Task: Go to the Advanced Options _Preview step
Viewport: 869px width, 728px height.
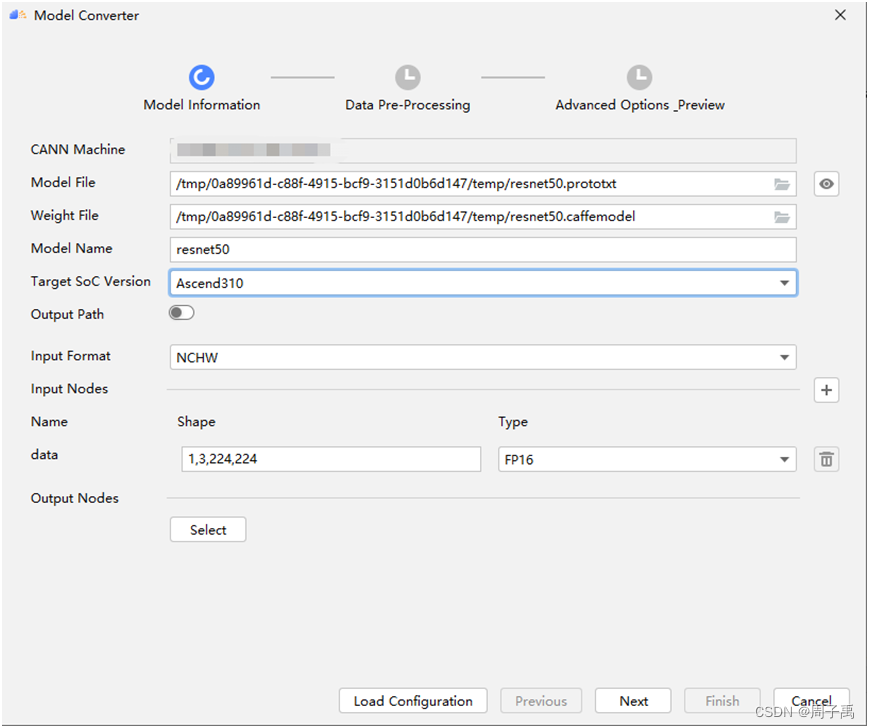Action: pyautogui.click(x=639, y=104)
